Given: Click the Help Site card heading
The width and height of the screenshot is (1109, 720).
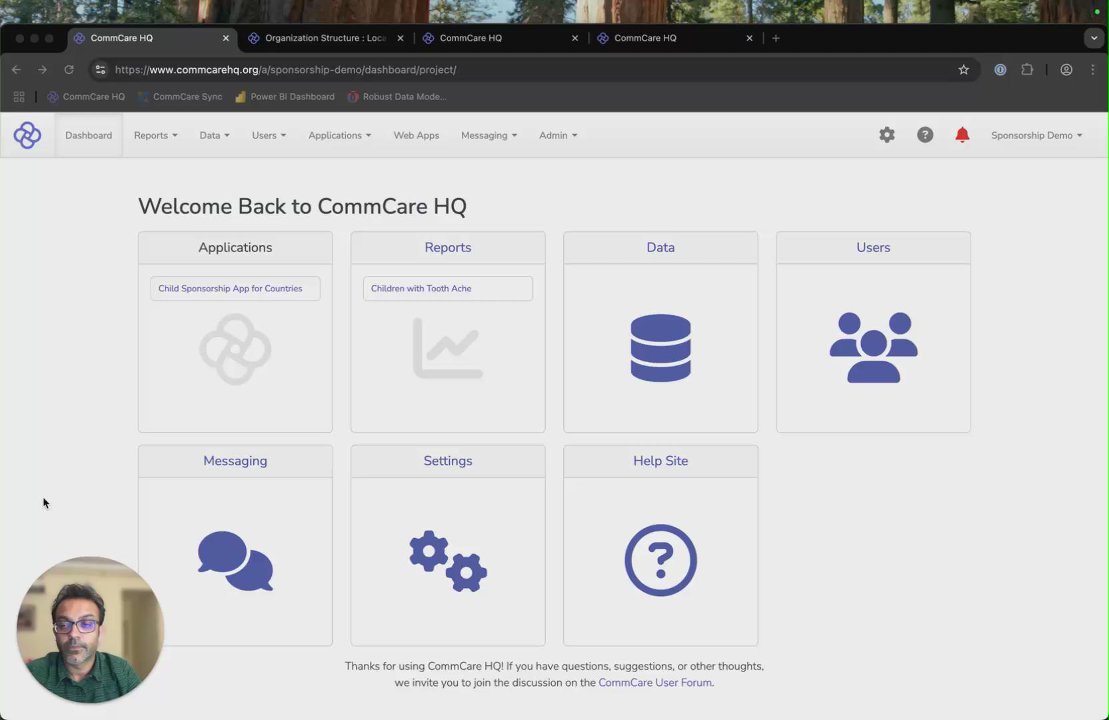Looking at the screenshot, I should pos(661,460).
